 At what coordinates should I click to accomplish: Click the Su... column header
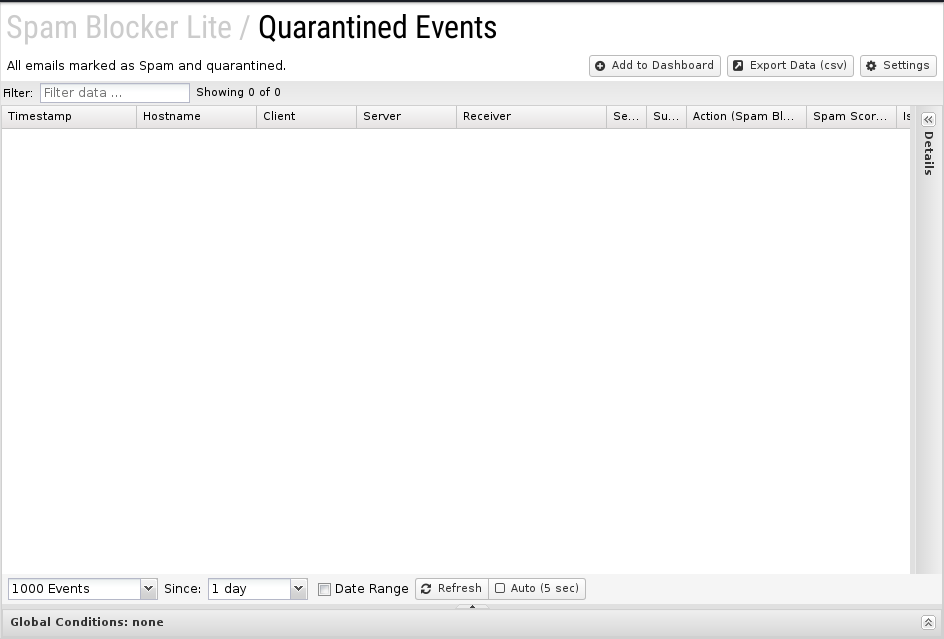666,116
